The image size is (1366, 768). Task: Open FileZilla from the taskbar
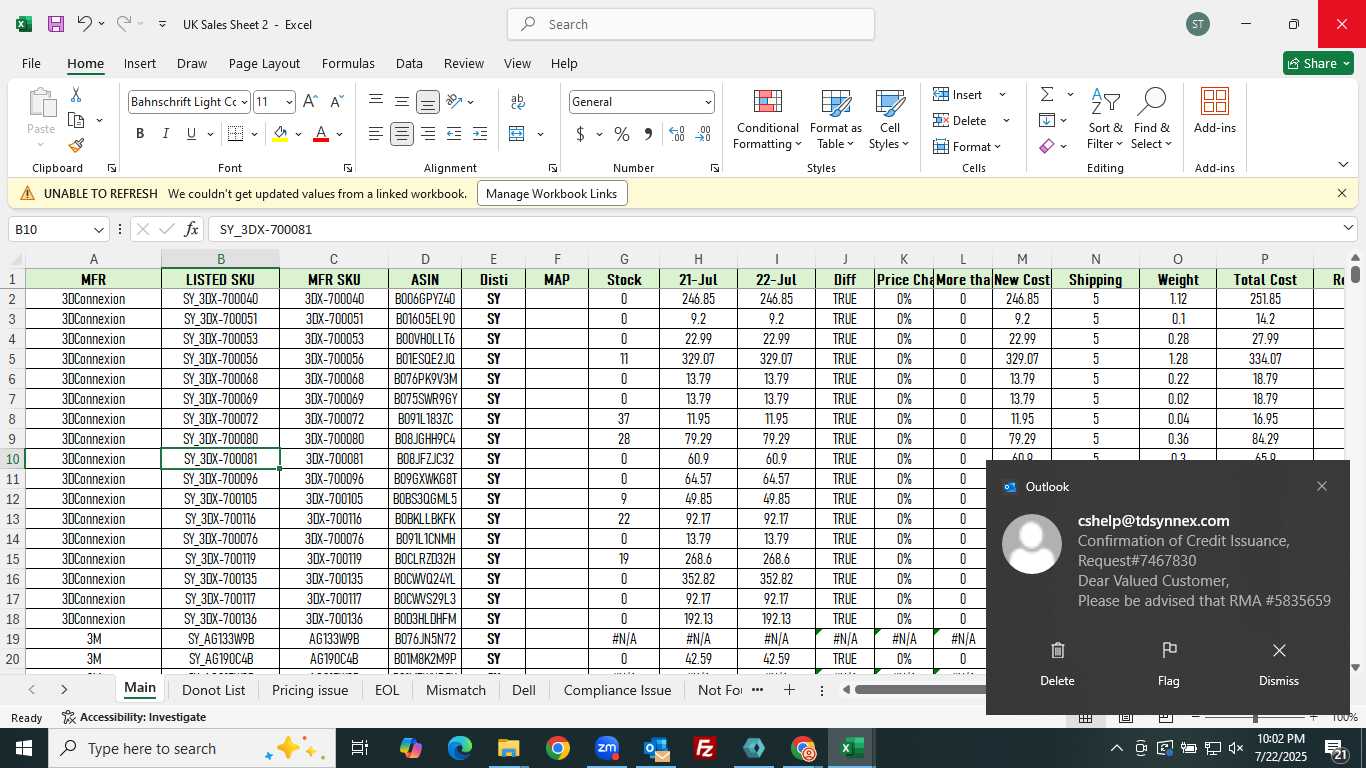click(705, 748)
